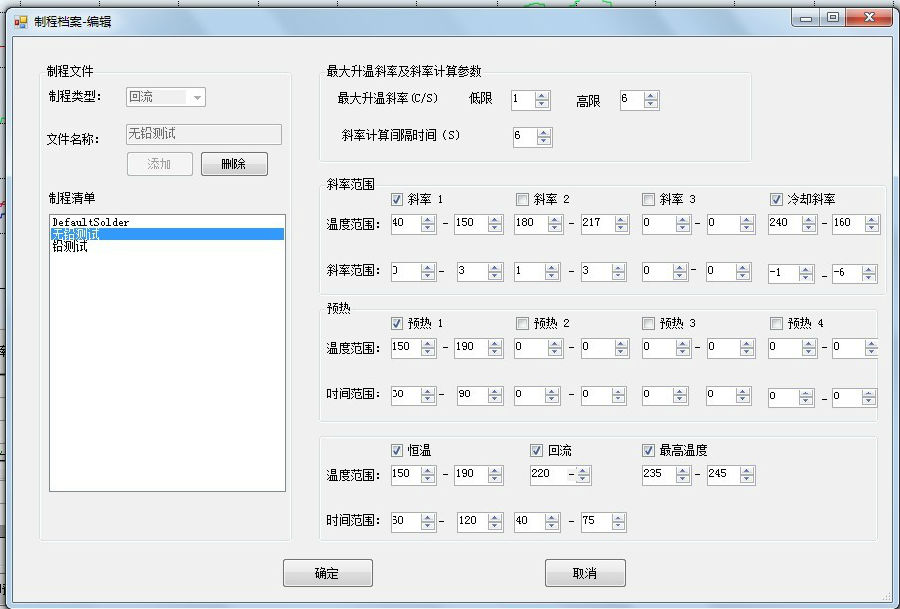Tick the 斜率 3 checkbox
The width and height of the screenshot is (900, 609).
[648, 199]
